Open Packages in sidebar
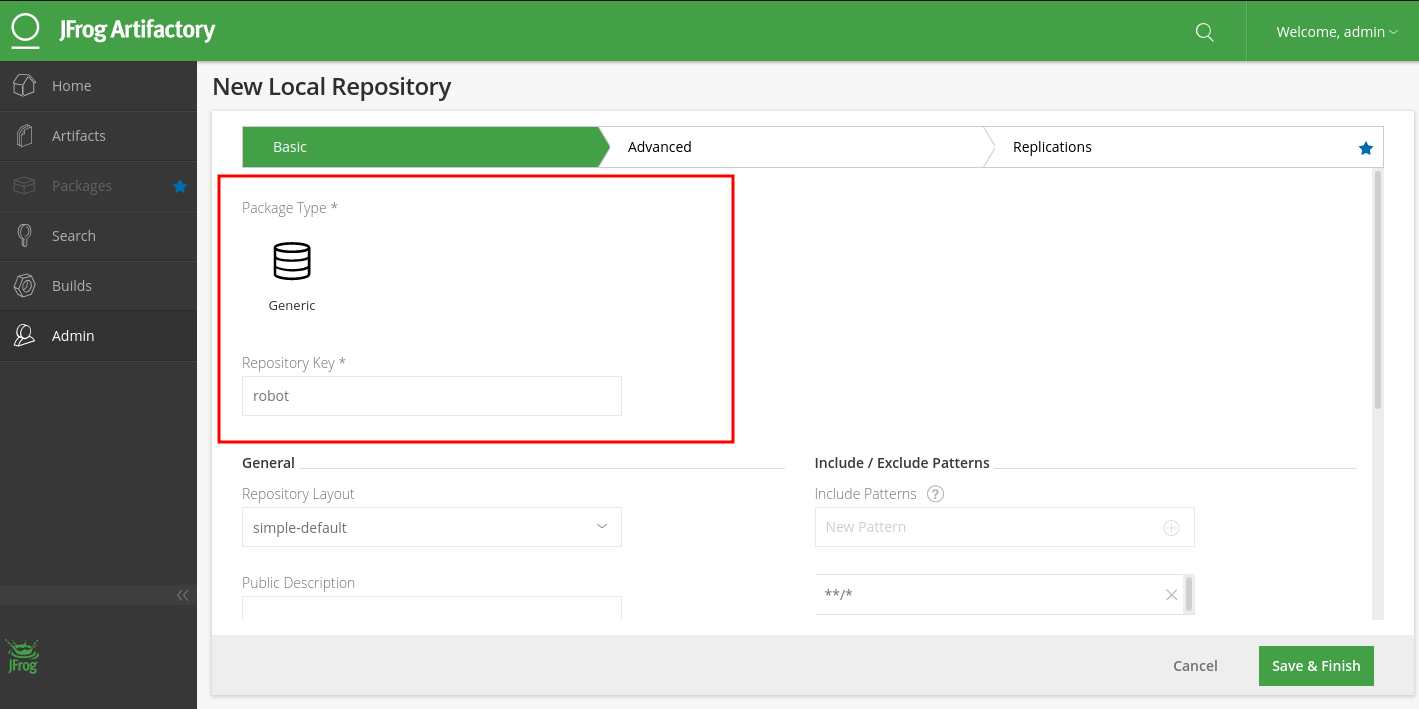 pos(98,186)
